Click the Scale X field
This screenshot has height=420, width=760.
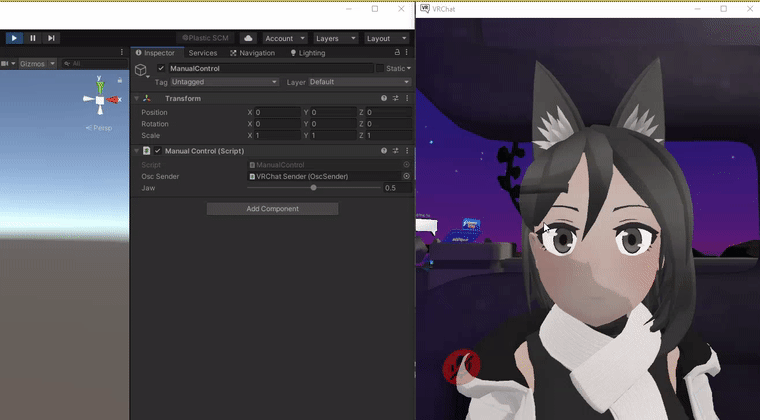pyautogui.click(x=278, y=136)
